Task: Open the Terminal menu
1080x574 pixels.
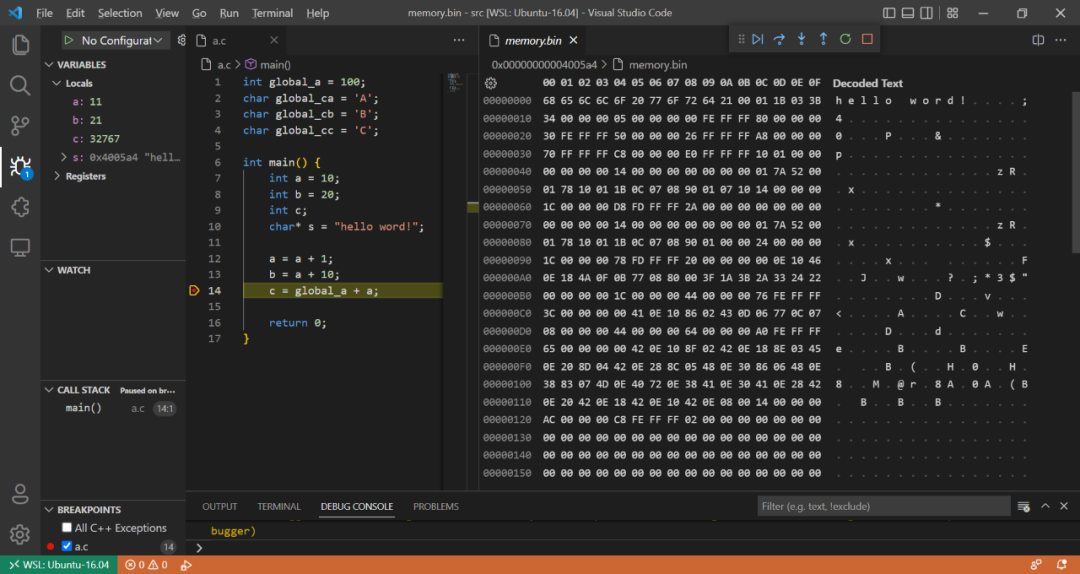Action: (272, 13)
